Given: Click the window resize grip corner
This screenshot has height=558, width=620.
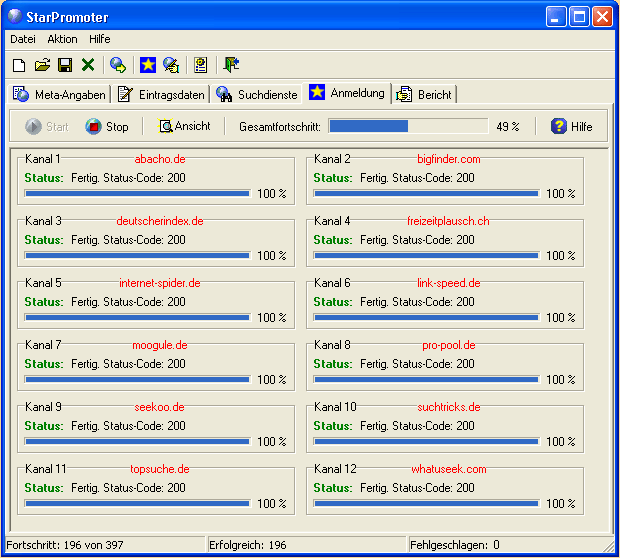Looking at the screenshot, I should 608,547.
